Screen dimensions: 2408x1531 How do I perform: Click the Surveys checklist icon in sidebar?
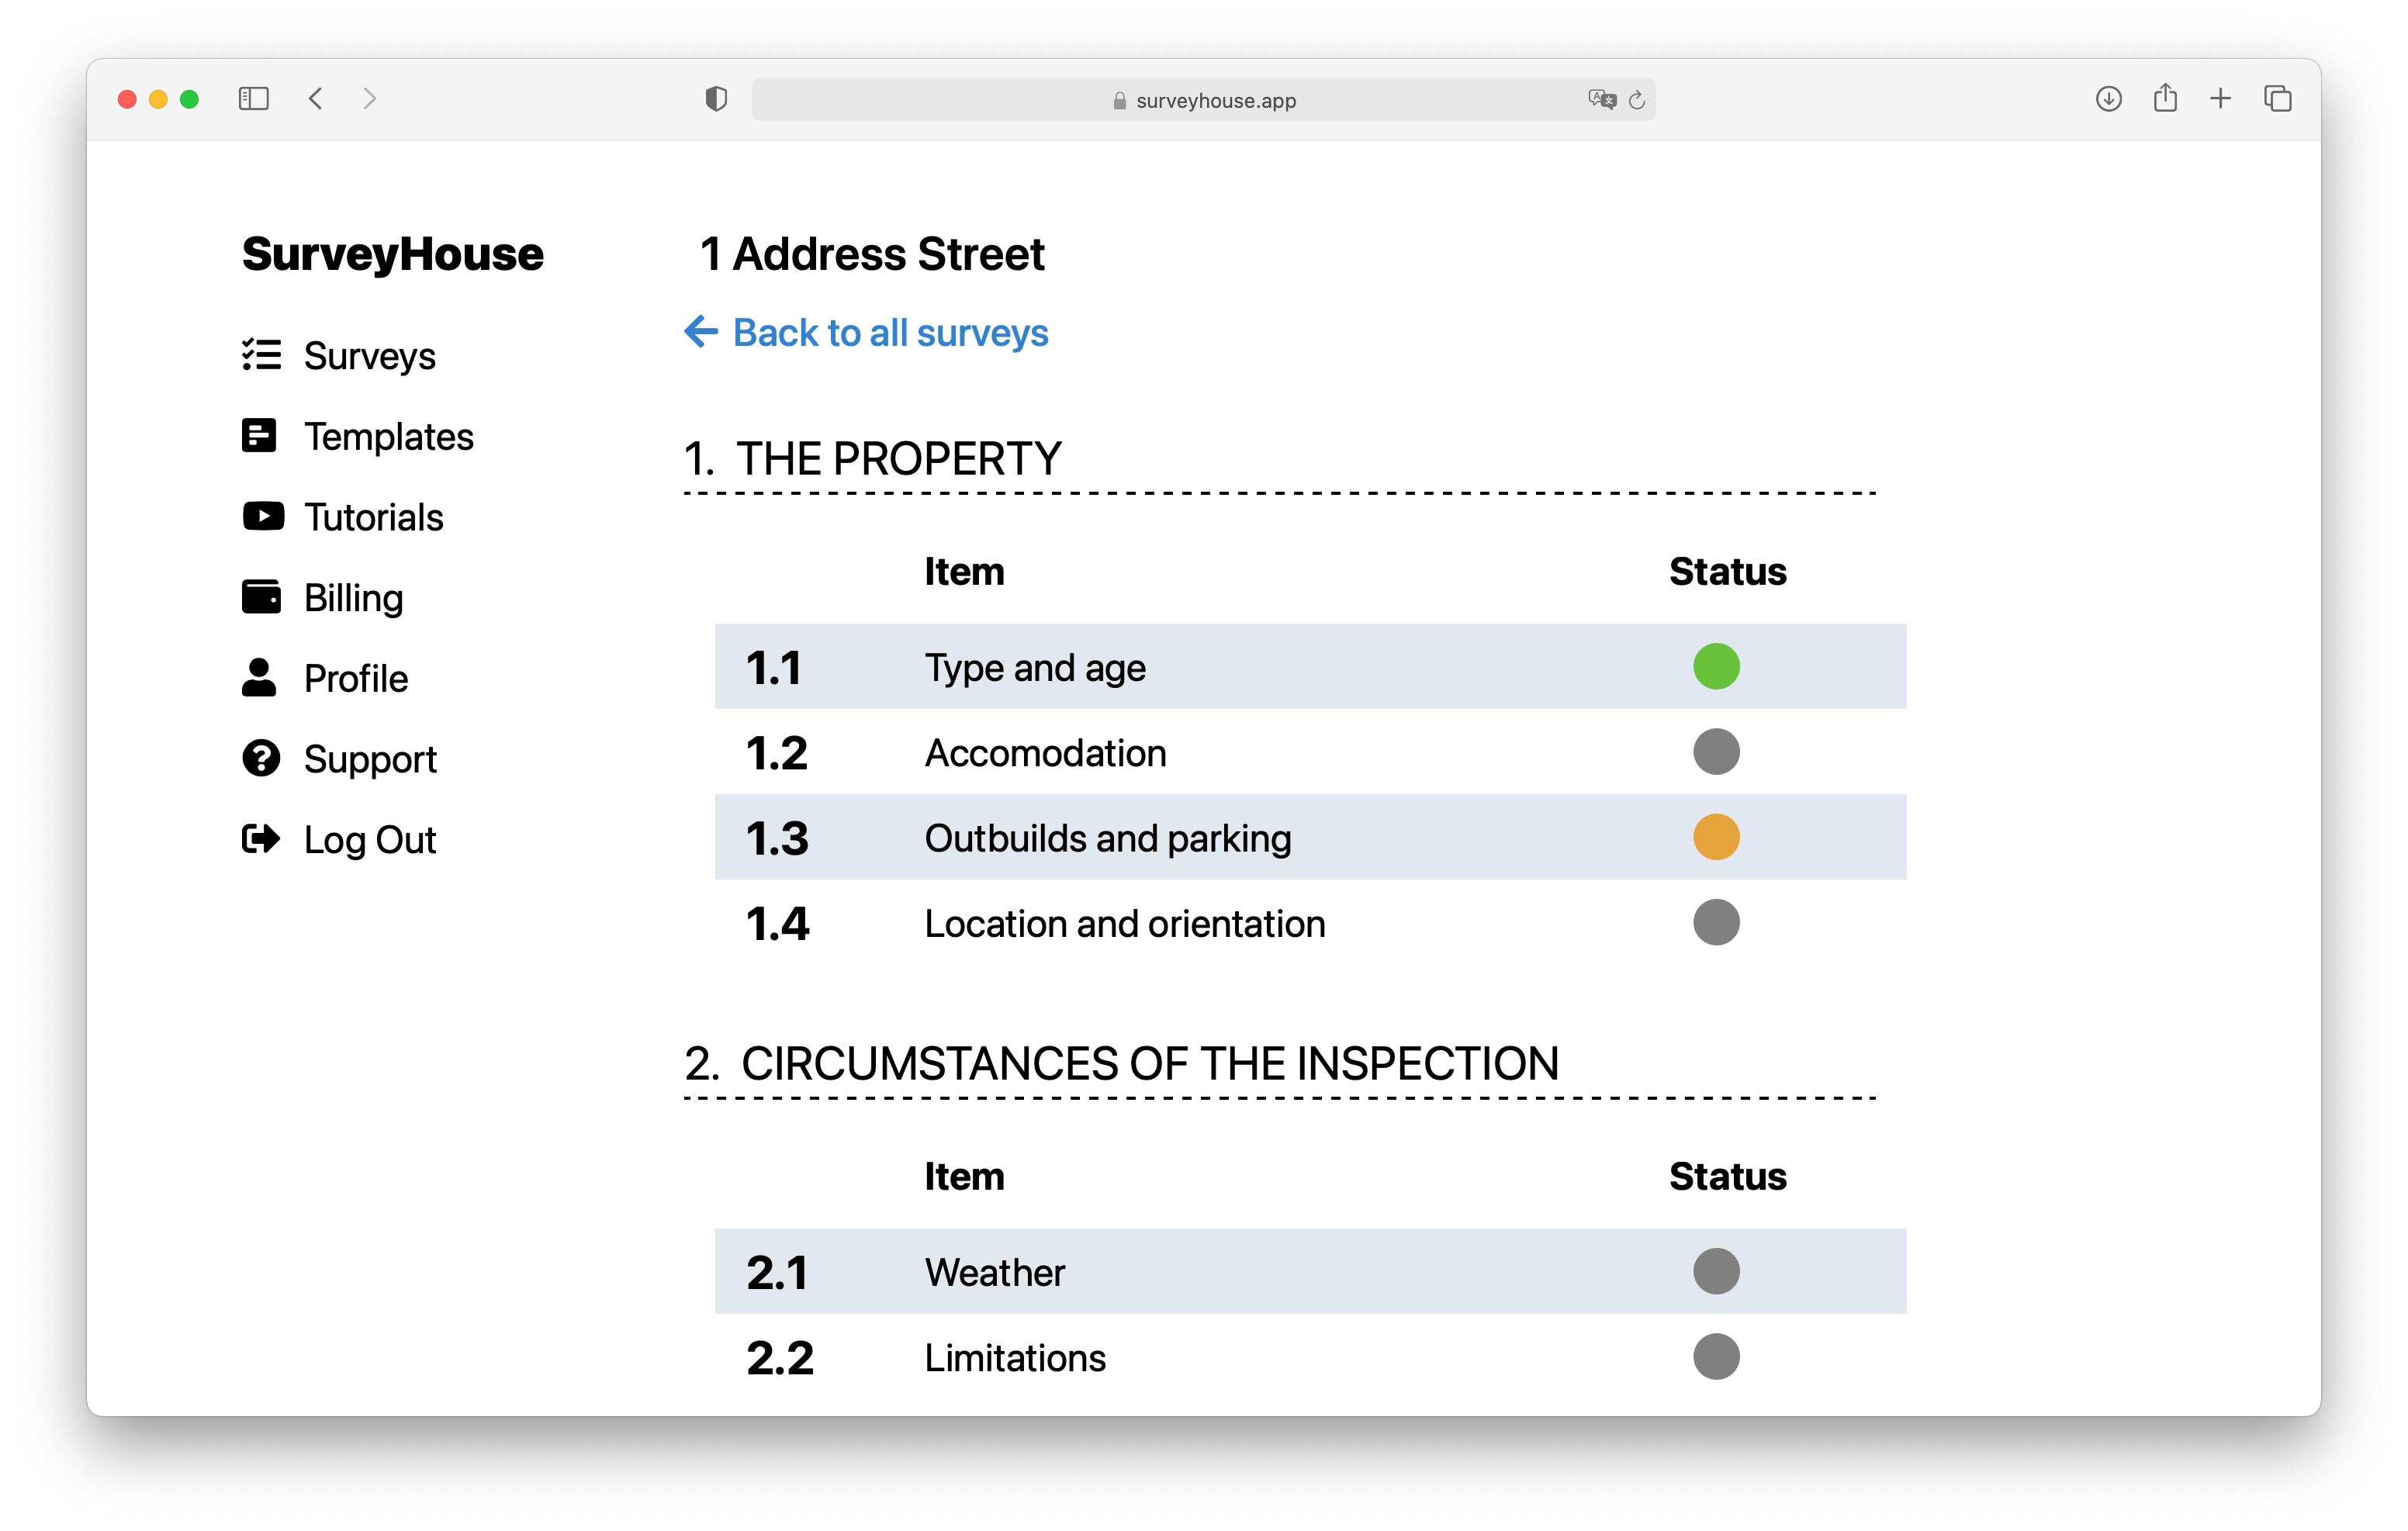261,355
